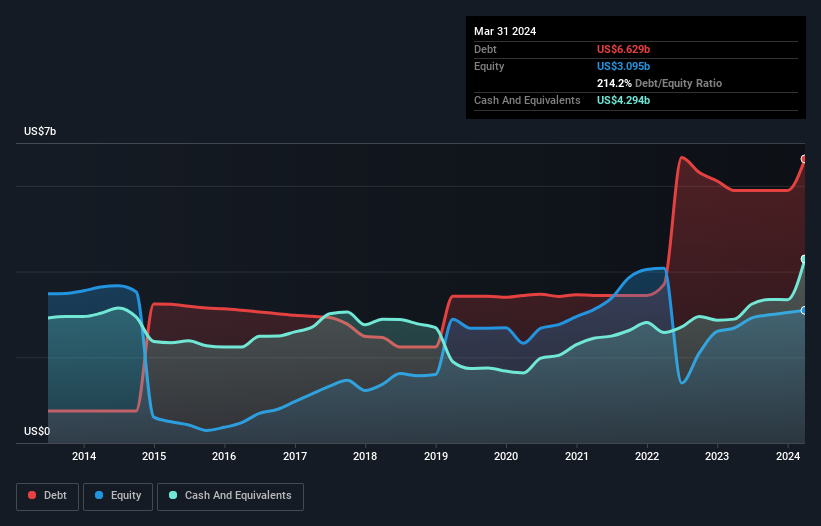Click the teal Cash And Equivalents legend dot
This screenshot has width=821, height=526.
tap(173, 495)
